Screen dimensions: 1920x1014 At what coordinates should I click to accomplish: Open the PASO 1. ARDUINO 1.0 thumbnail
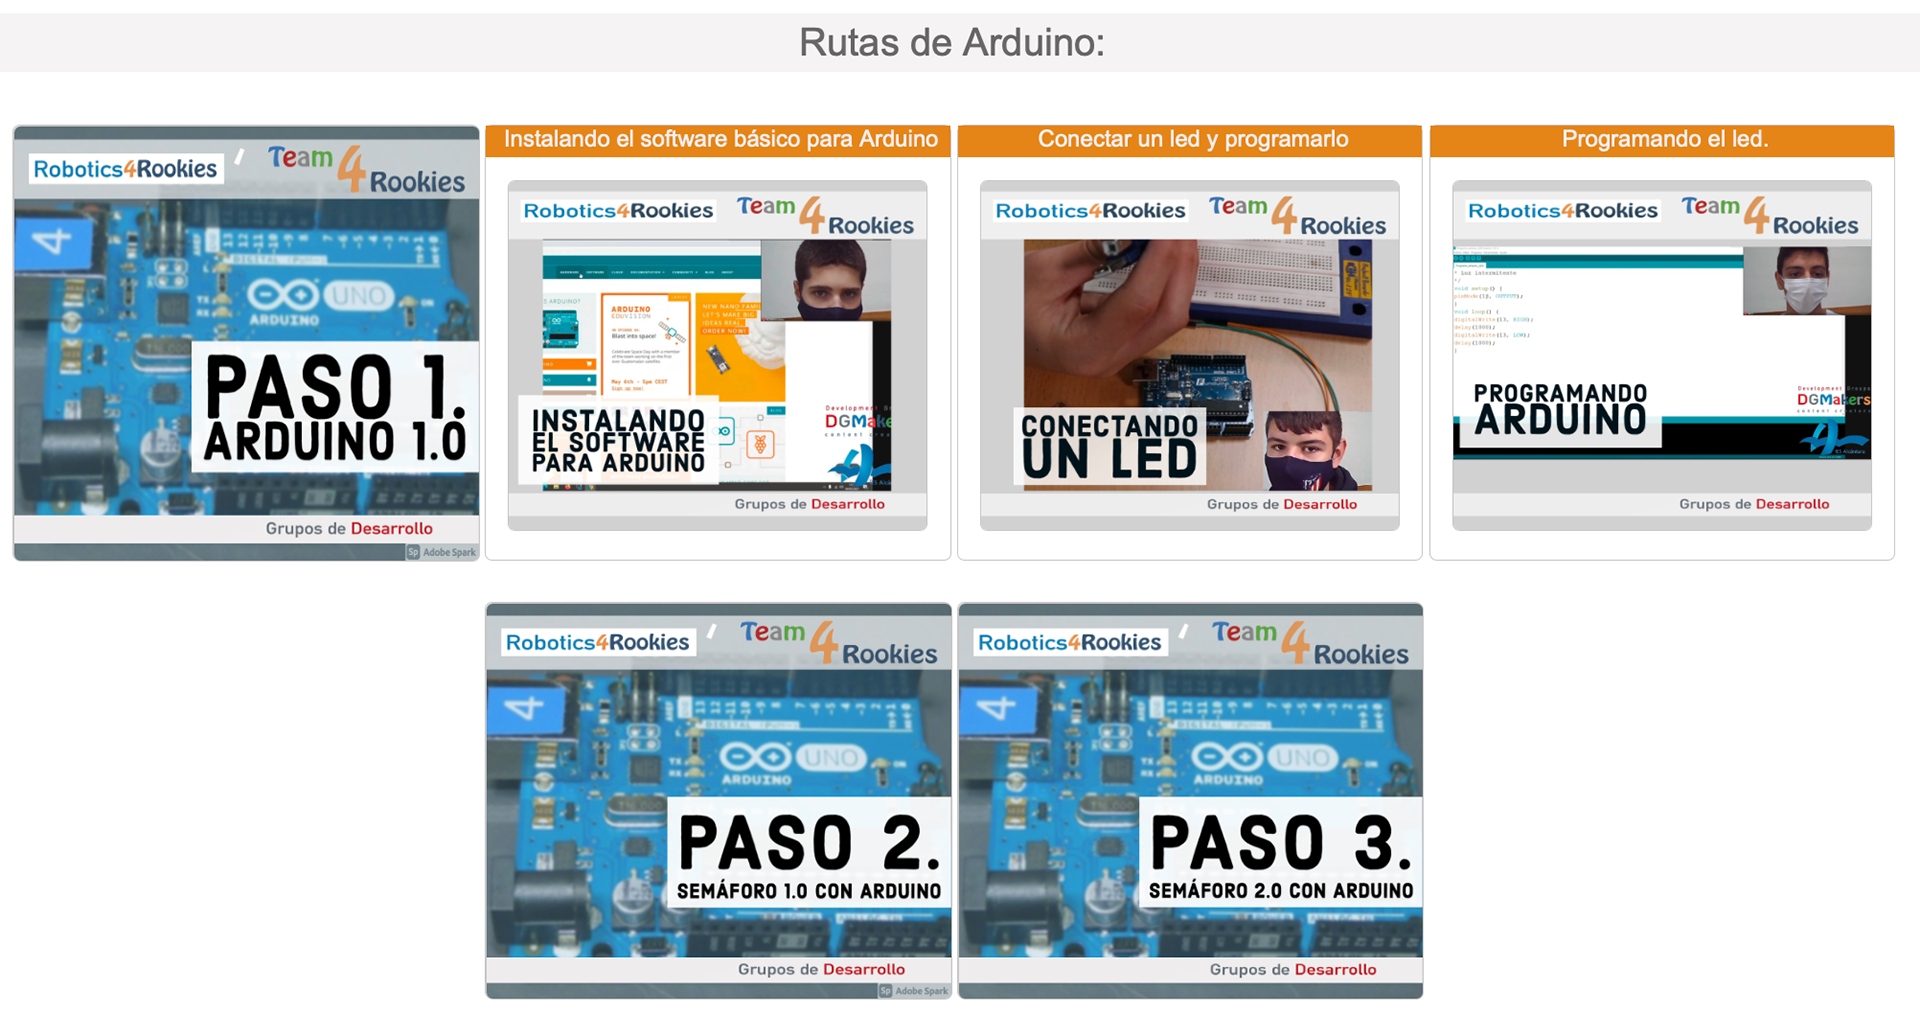[246, 343]
